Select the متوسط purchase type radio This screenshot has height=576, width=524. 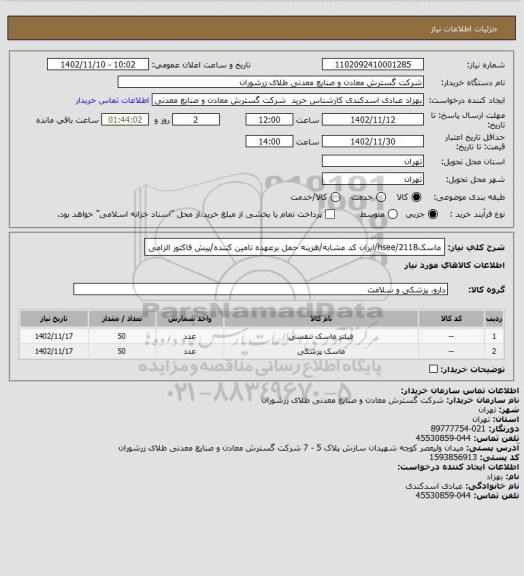(x=393, y=214)
